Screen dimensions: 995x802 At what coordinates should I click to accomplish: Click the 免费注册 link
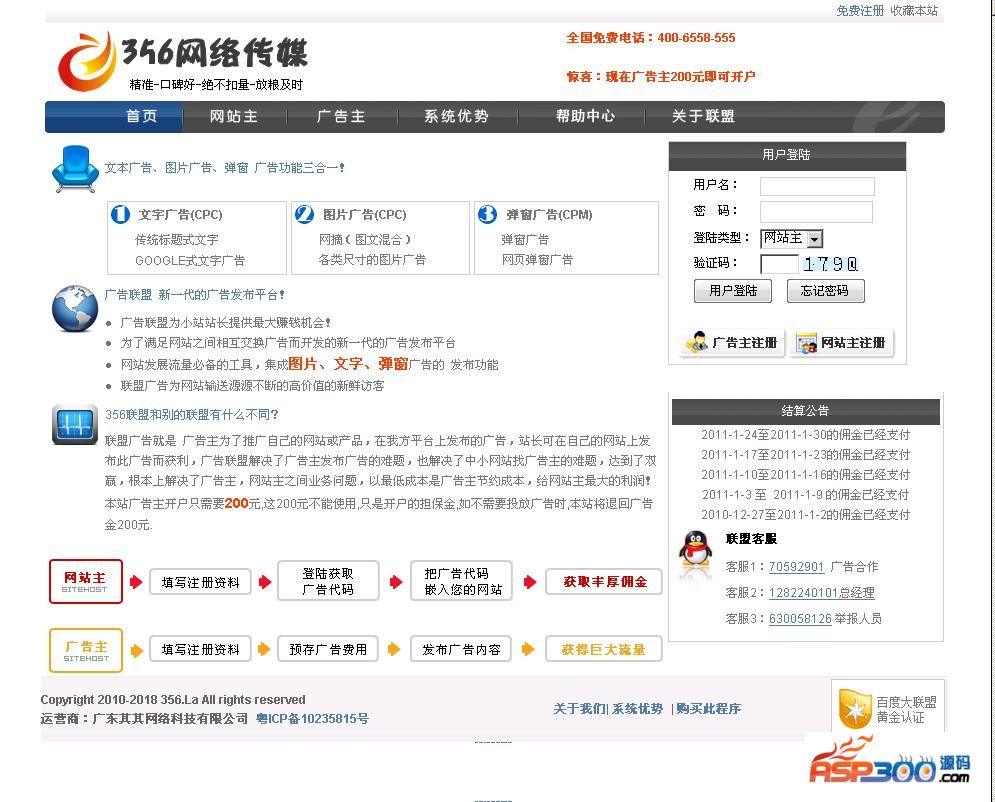coord(860,11)
